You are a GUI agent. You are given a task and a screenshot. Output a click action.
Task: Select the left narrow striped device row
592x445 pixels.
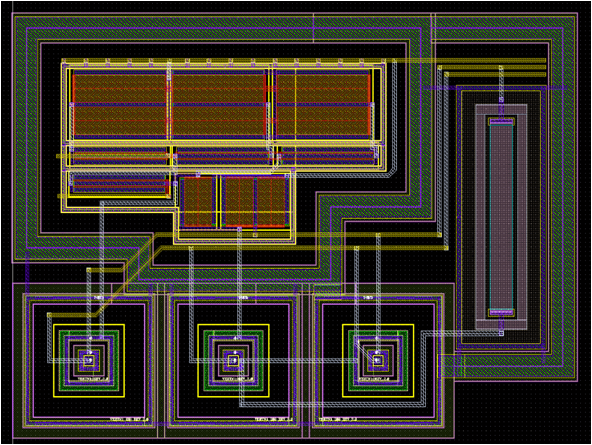[119, 156]
